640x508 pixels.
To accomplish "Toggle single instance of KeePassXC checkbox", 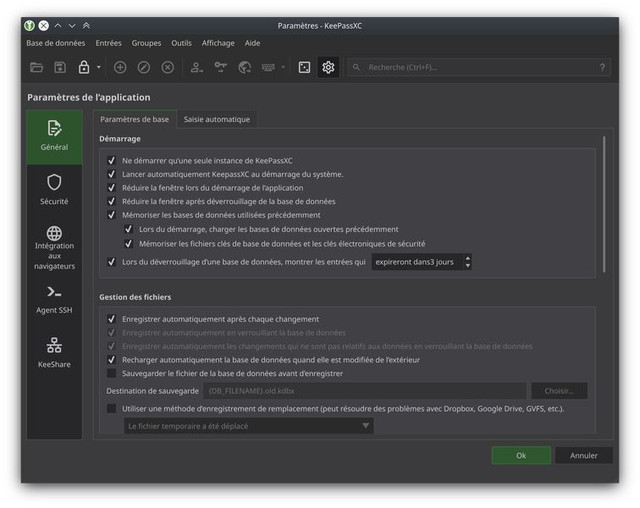I will (111, 160).
